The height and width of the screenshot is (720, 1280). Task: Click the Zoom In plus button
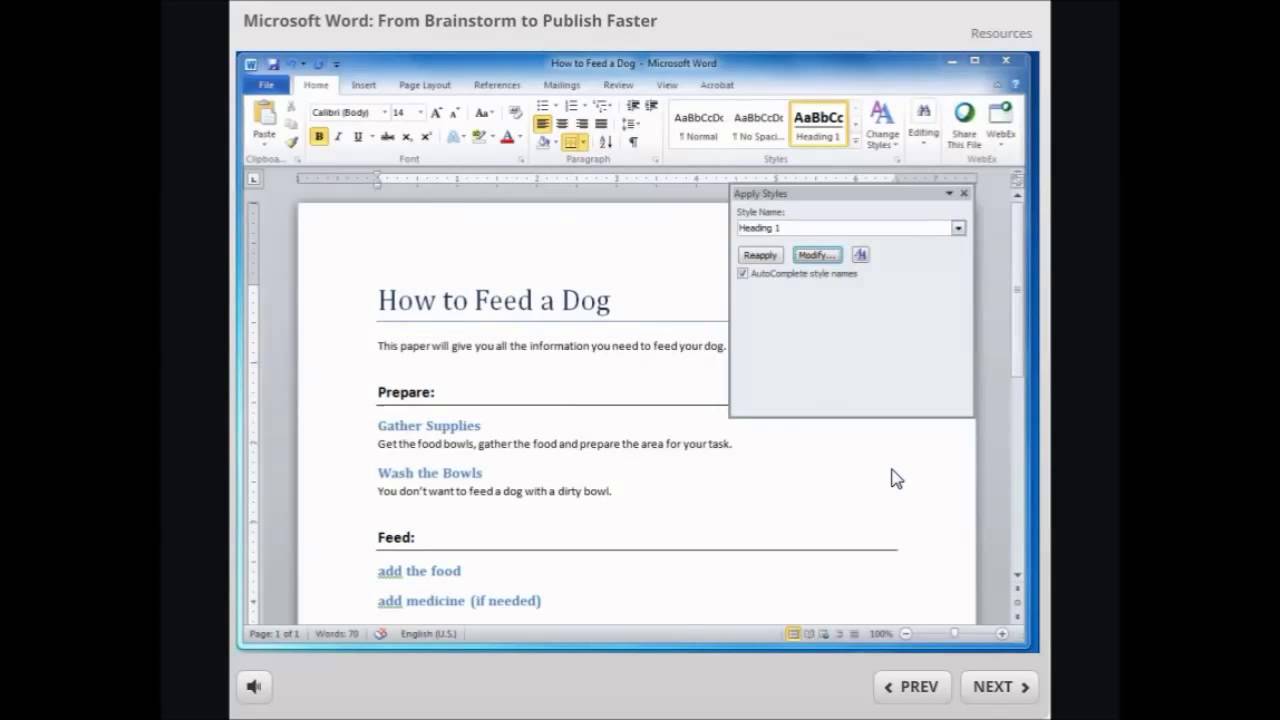pos(1002,634)
